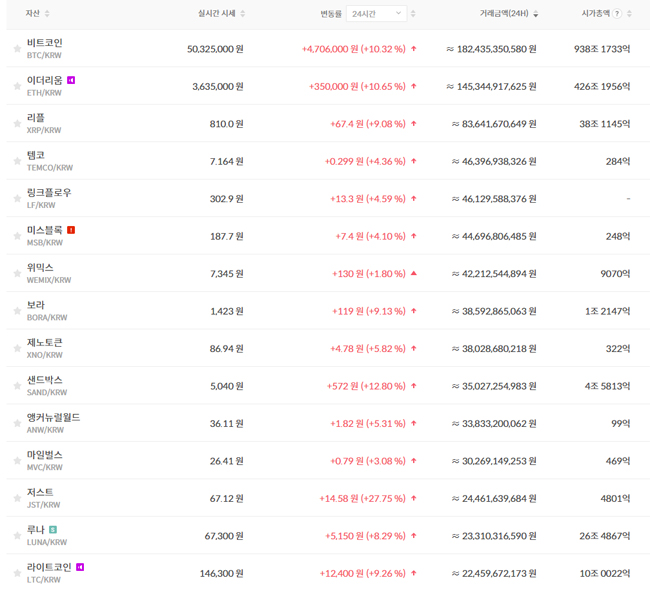The height and width of the screenshot is (589, 650).
Task: Star 비트코인 (BTC) as a favorite
Action: pyautogui.click(x=17, y=49)
